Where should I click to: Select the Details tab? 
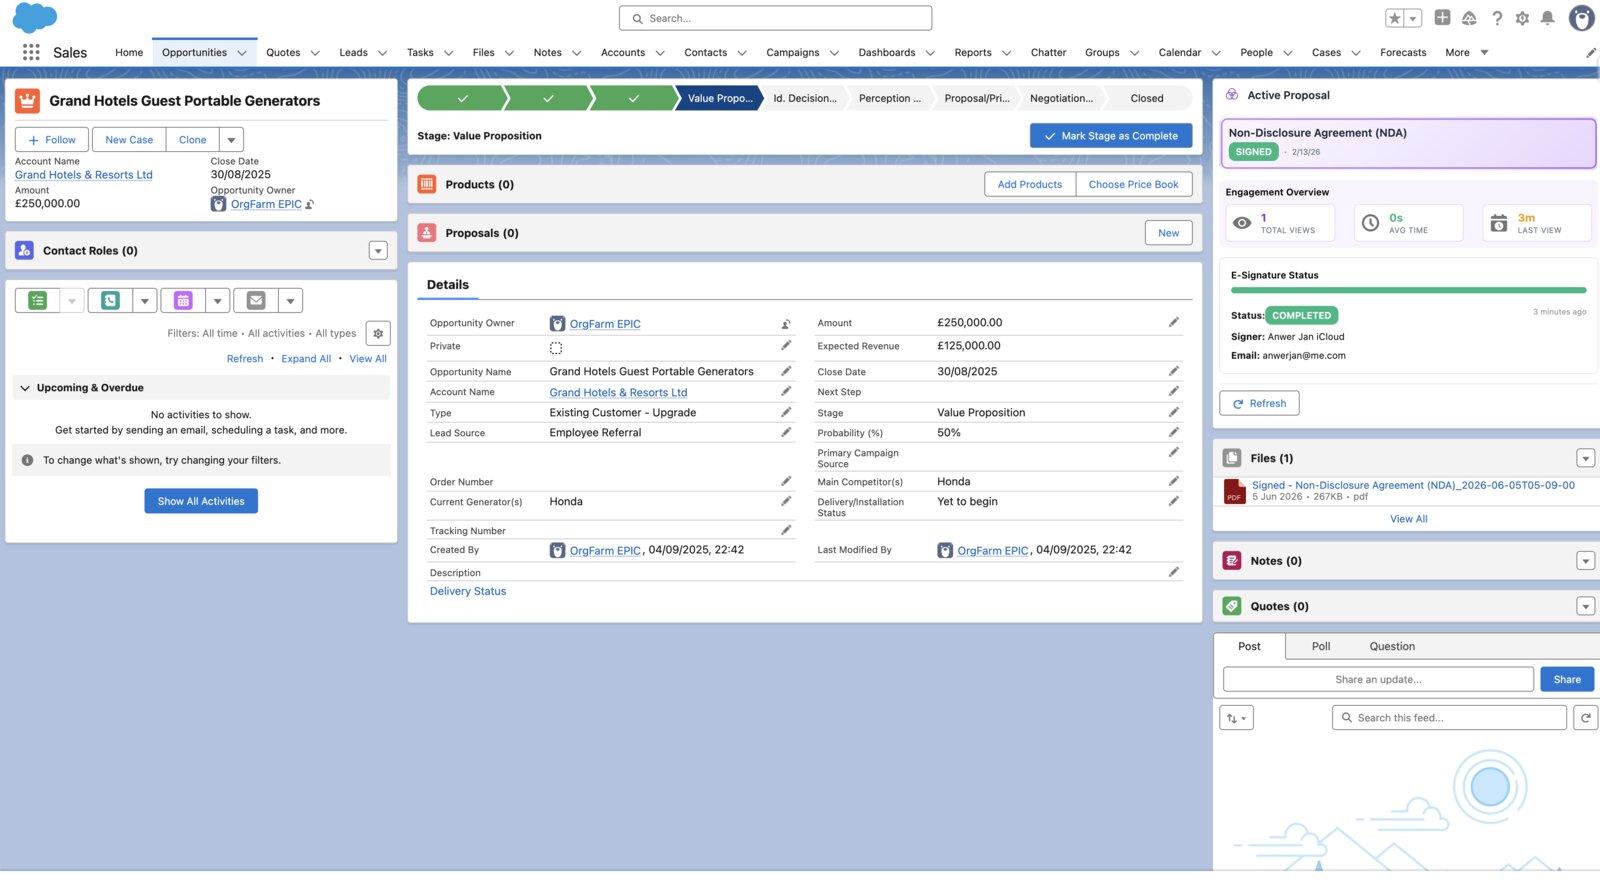tap(448, 285)
